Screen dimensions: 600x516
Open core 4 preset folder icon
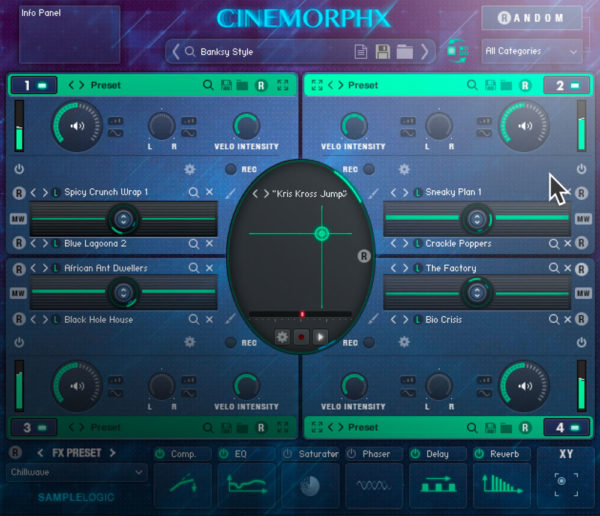[506, 428]
